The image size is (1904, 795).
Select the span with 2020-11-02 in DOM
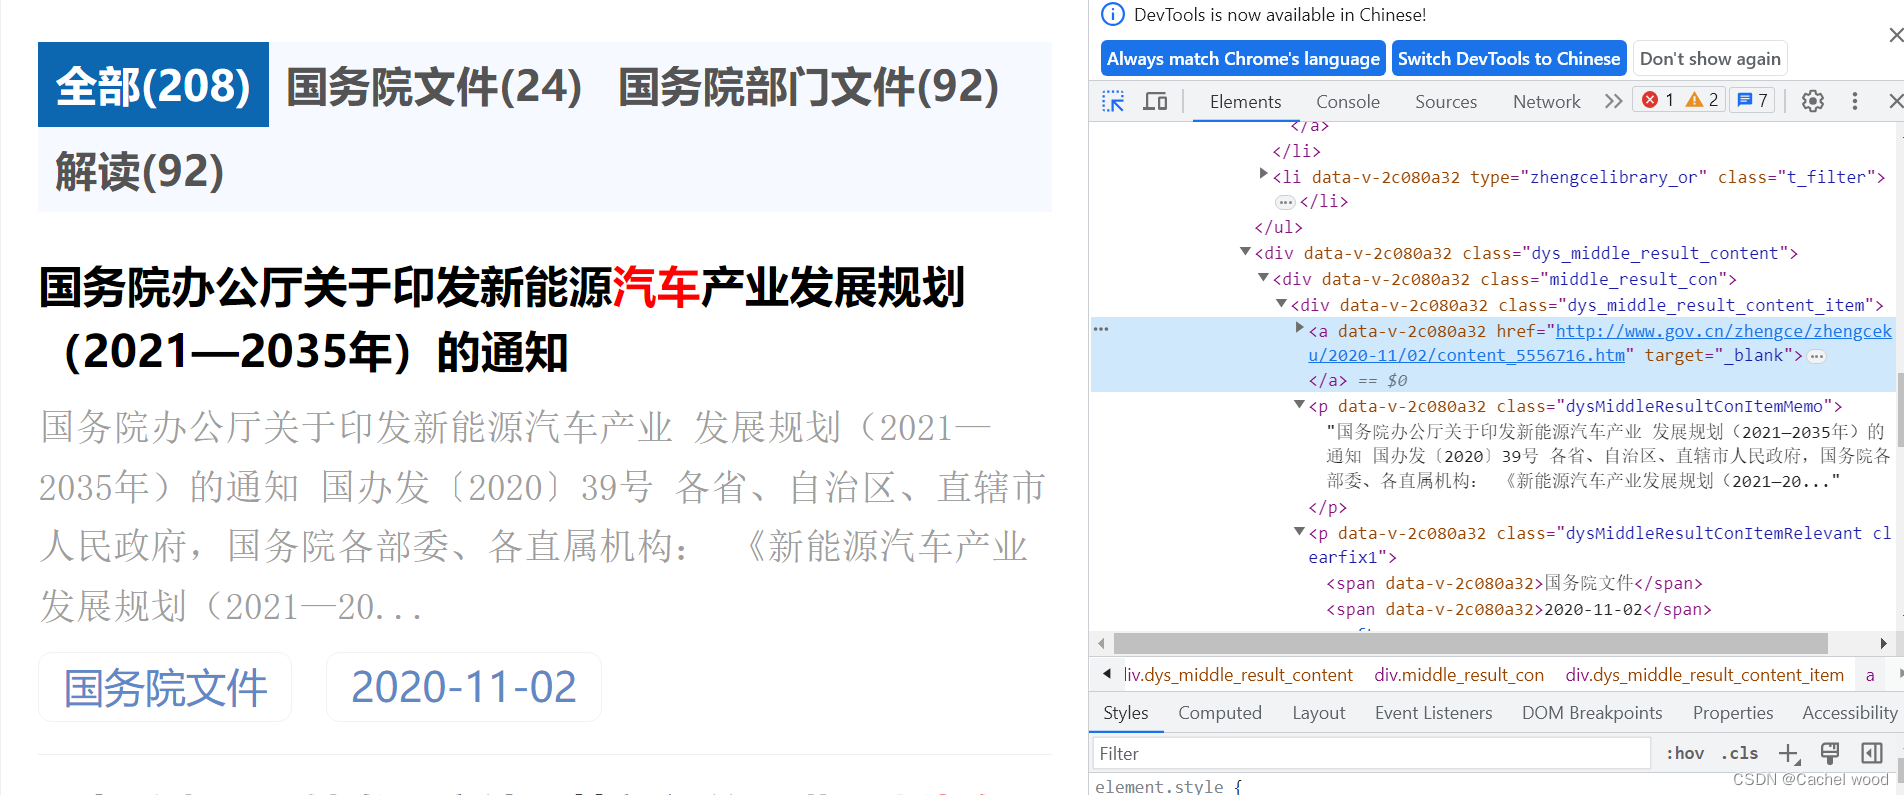1518,609
